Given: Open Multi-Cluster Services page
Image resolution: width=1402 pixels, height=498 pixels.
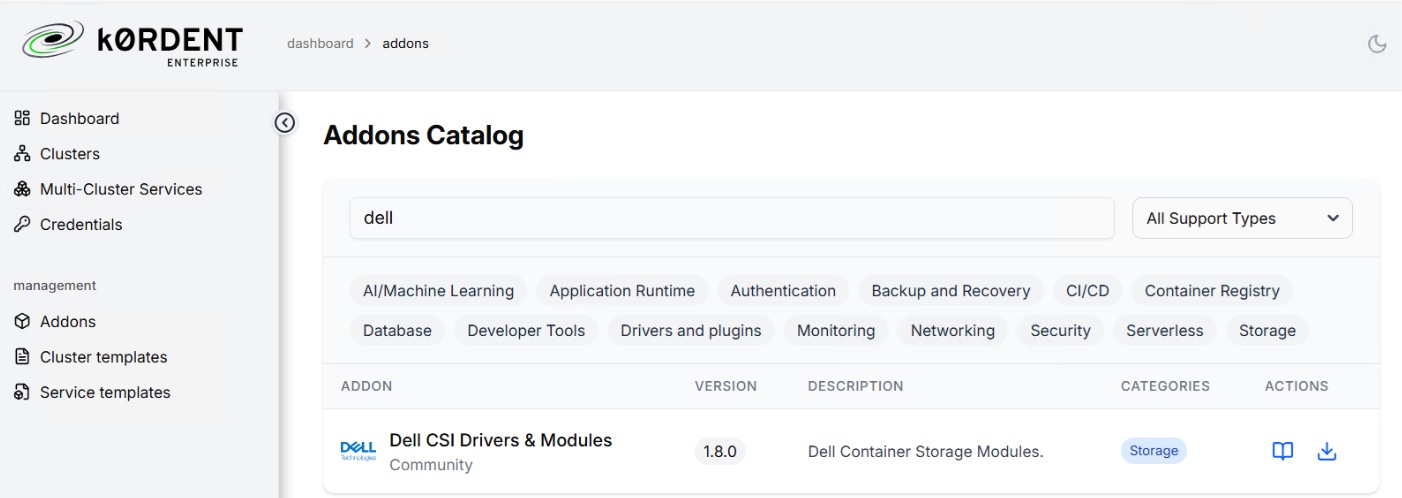Looking at the screenshot, I should [120, 189].
